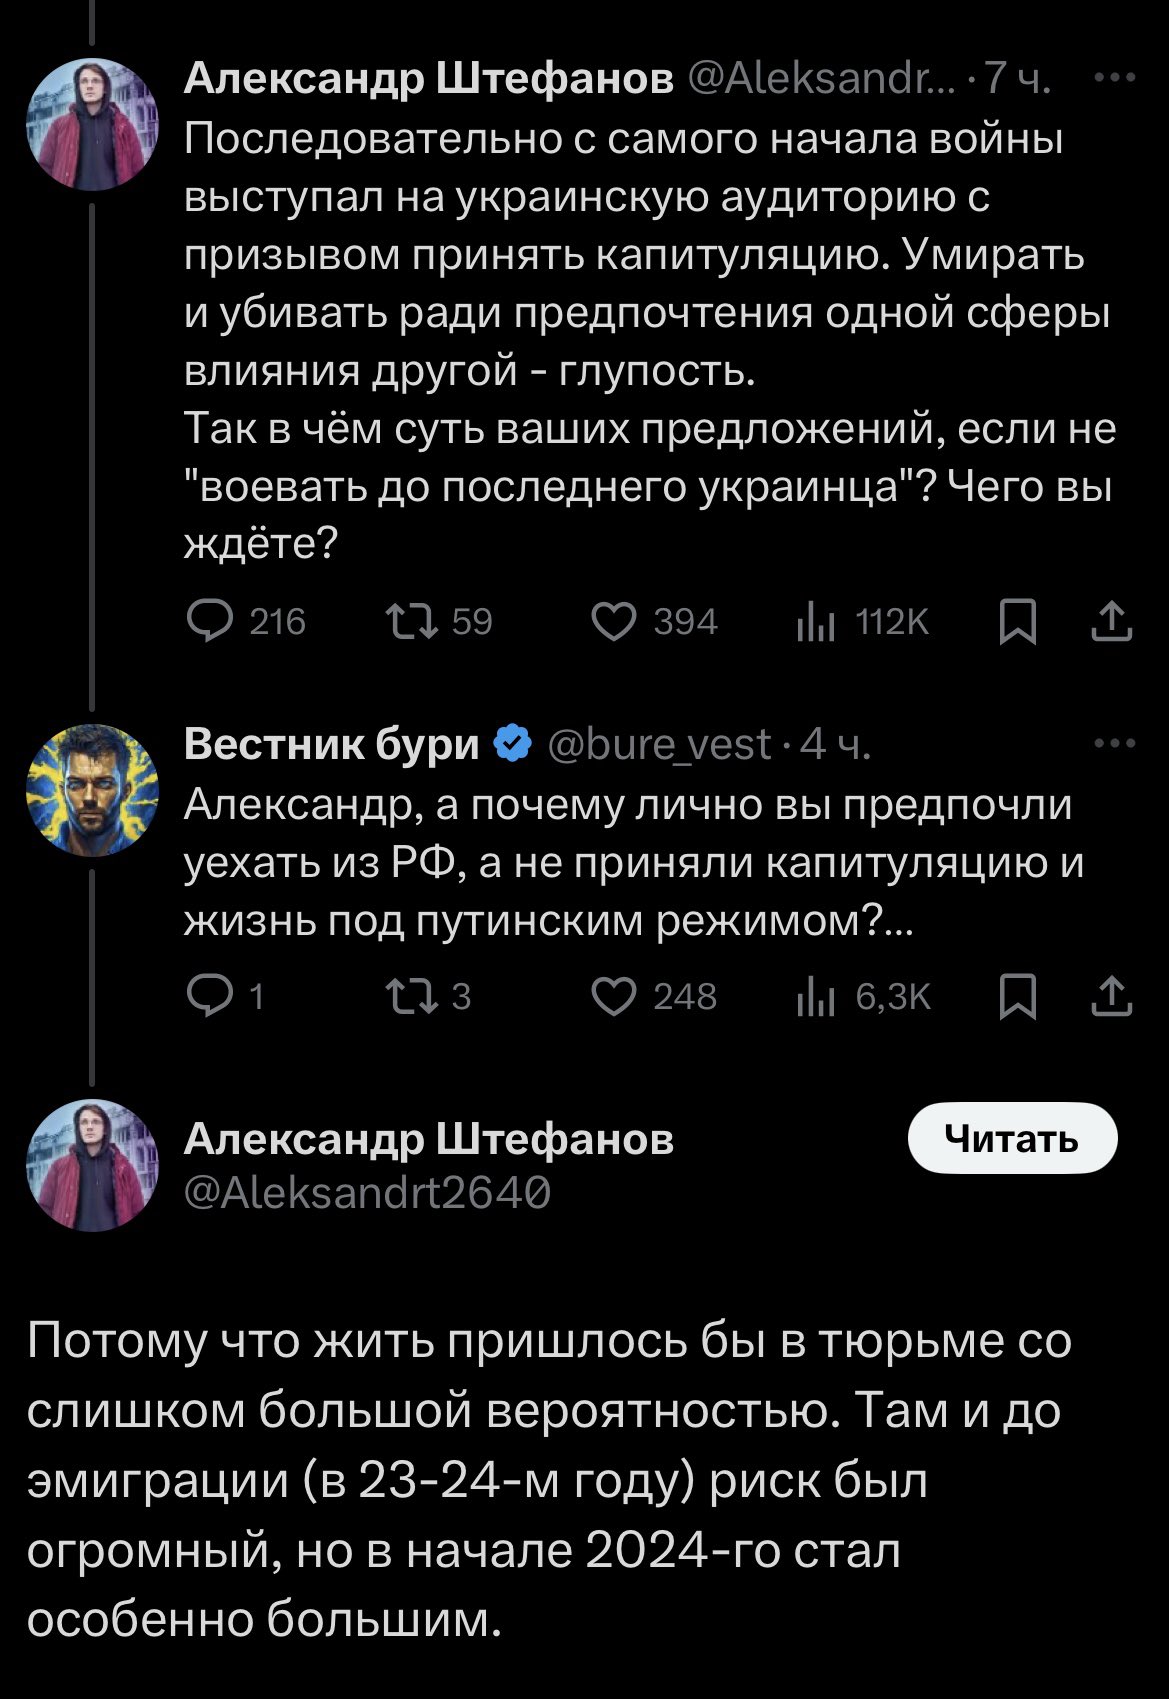
Task: Like the first tweet with 394 likes
Action: pos(613,622)
